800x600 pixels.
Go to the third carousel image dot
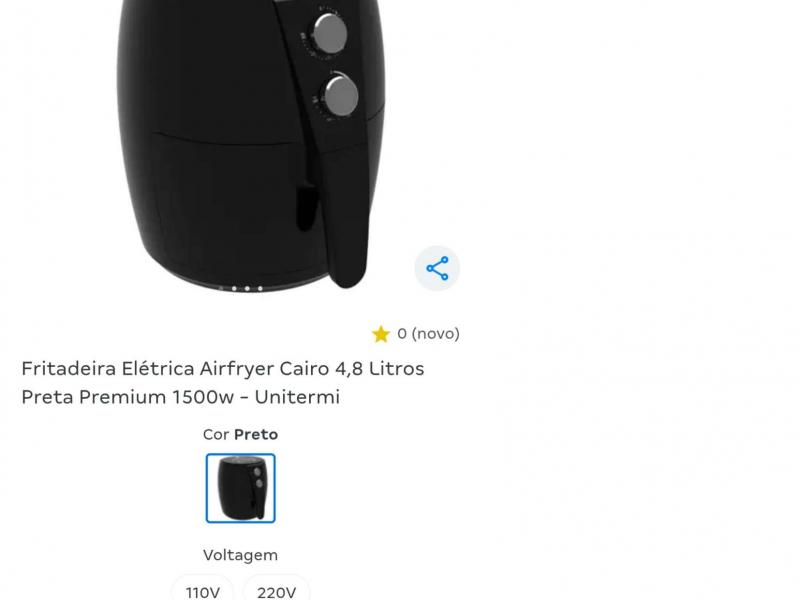coord(247,289)
